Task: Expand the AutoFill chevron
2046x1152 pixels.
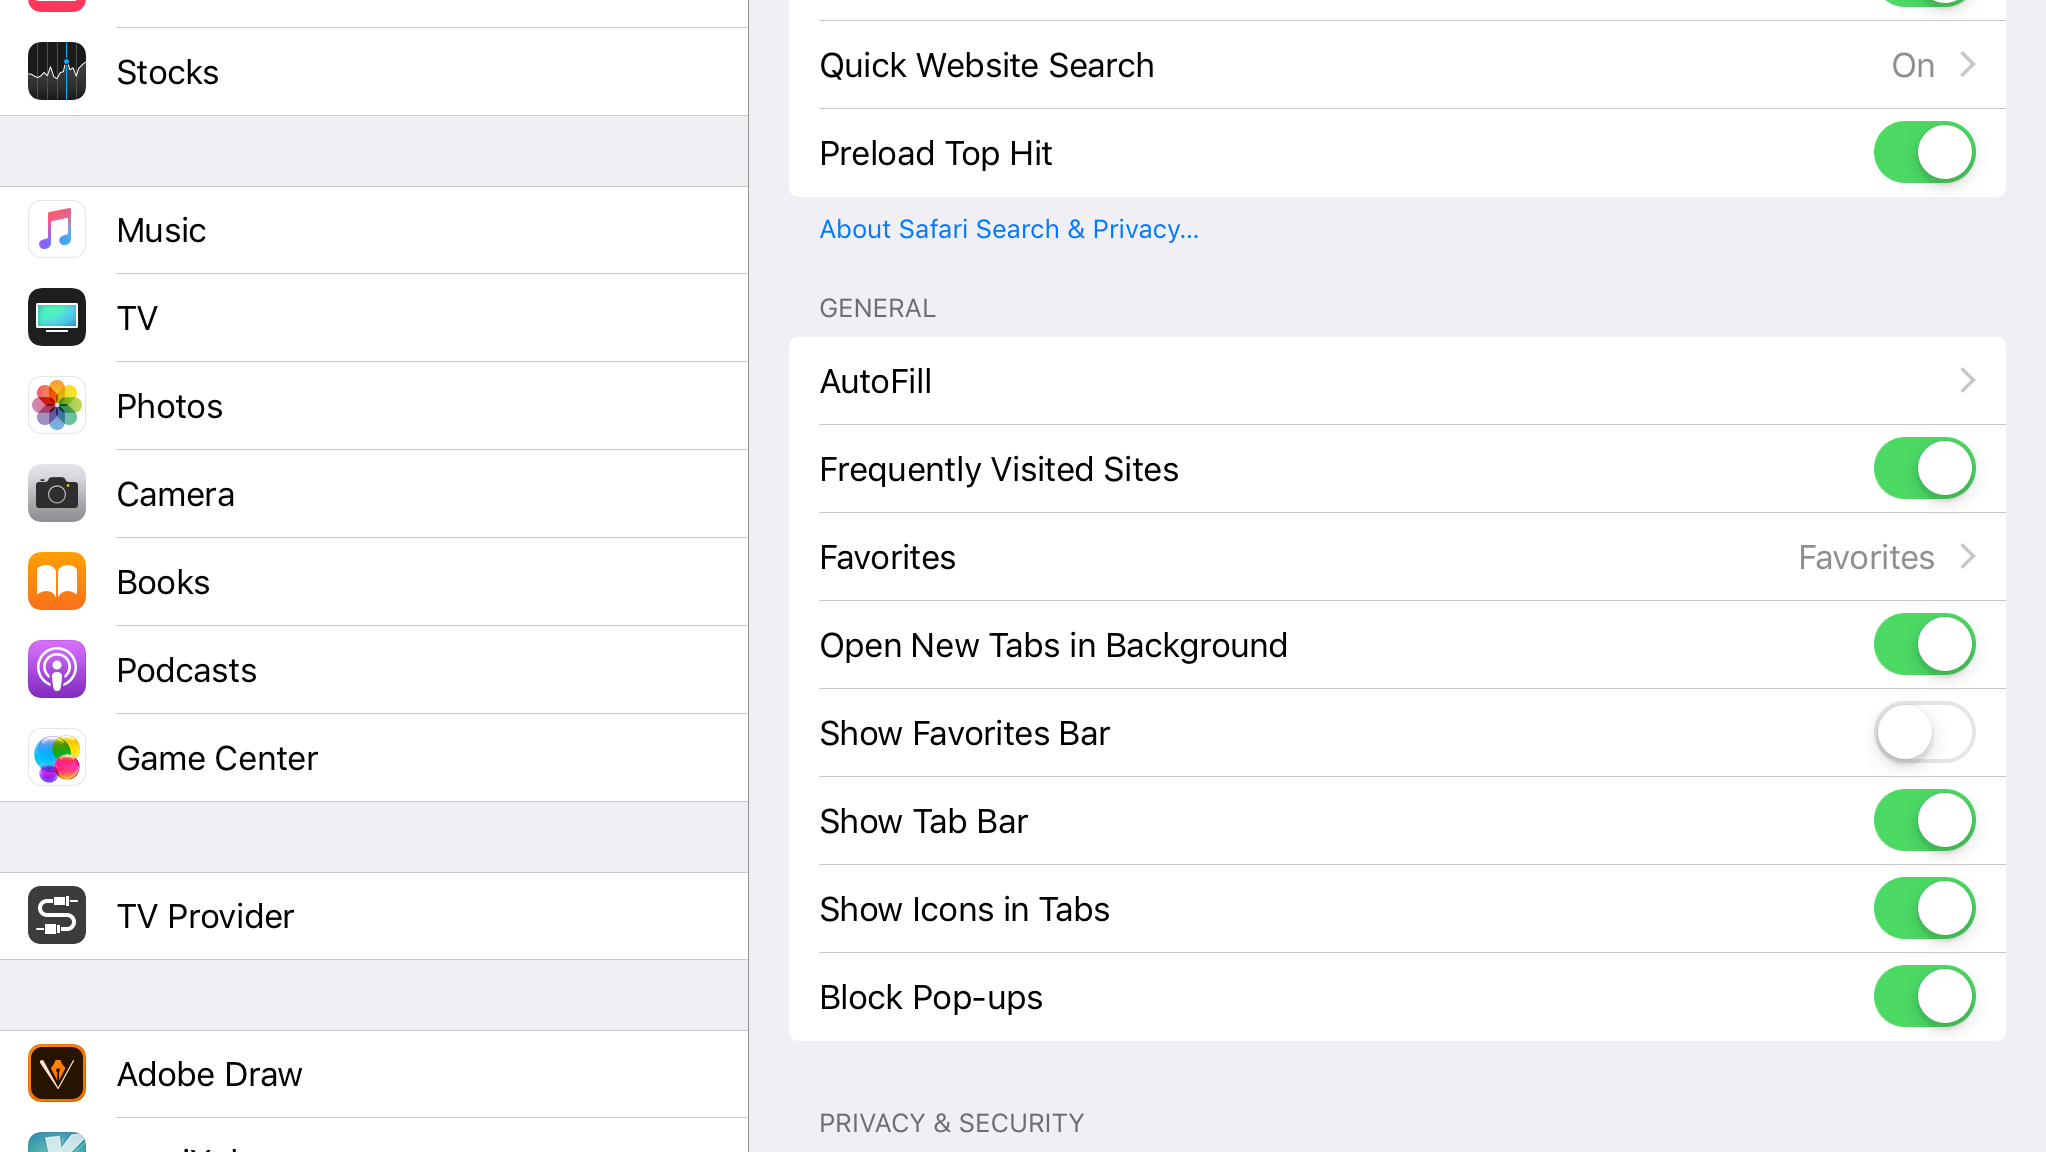Action: pyautogui.click(x=1967, y=380)
